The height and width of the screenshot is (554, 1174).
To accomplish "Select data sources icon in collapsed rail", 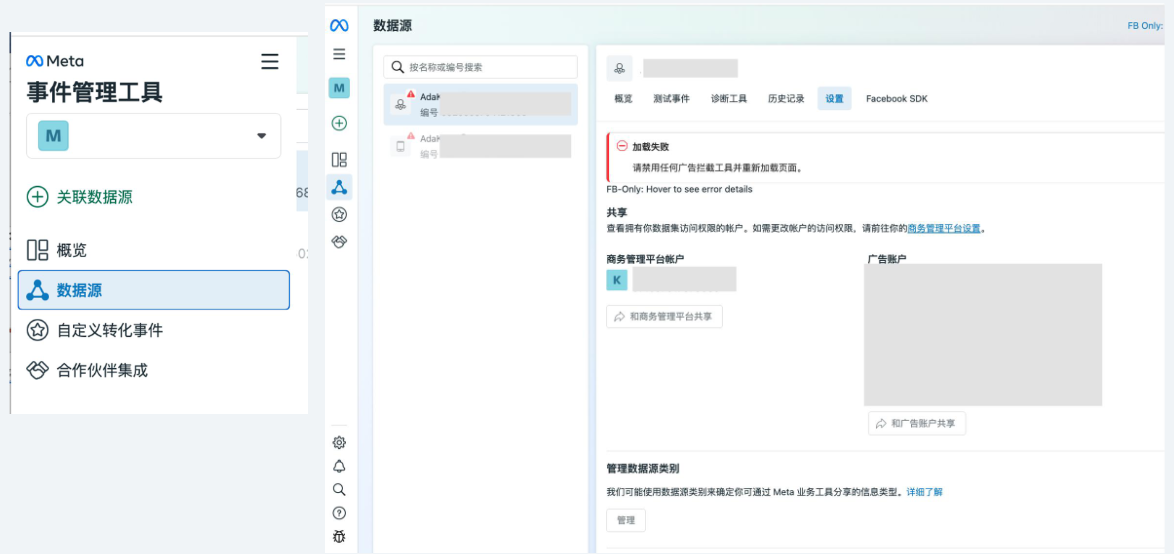I will (x=339, y=187).
